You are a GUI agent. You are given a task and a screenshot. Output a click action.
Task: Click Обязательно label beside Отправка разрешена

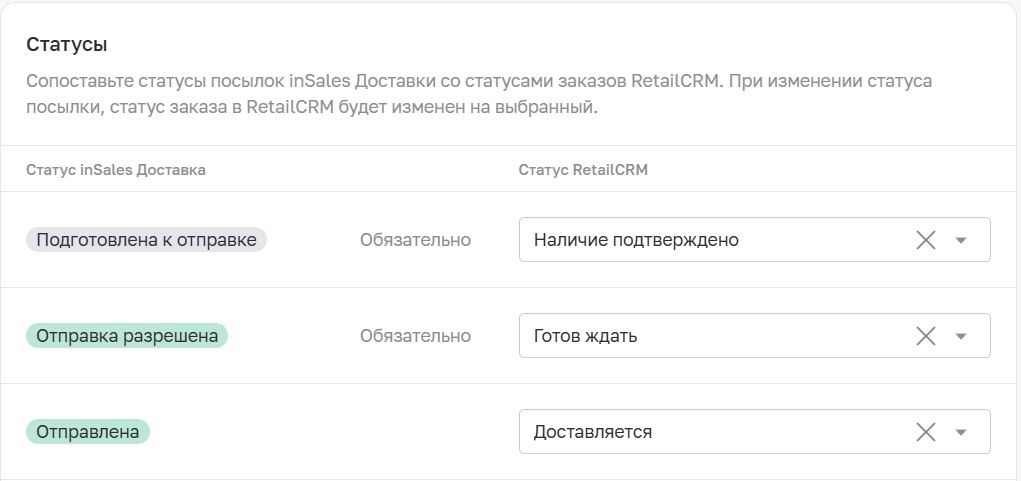coord(415,336)
